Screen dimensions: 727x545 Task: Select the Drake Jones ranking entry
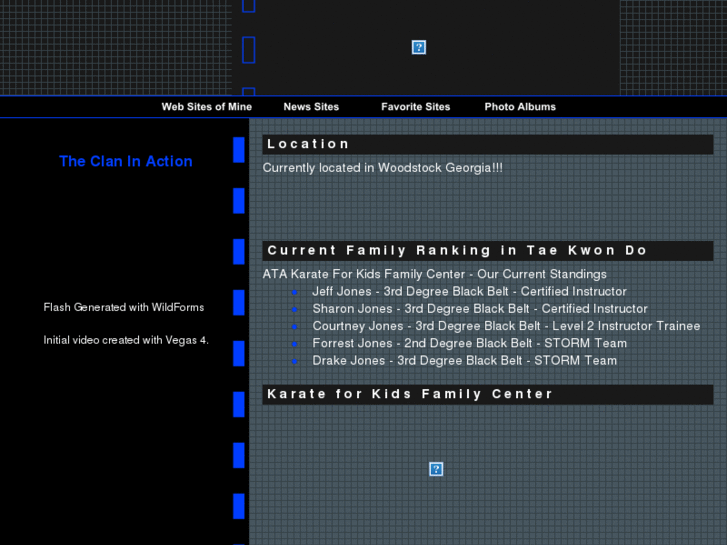(465, 360)
